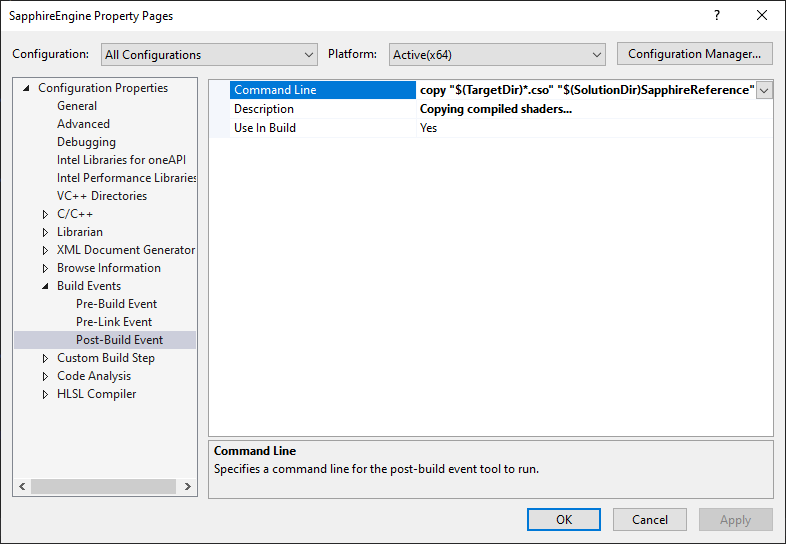
Task: Click the help question mark icon
Action: [716, 15]
